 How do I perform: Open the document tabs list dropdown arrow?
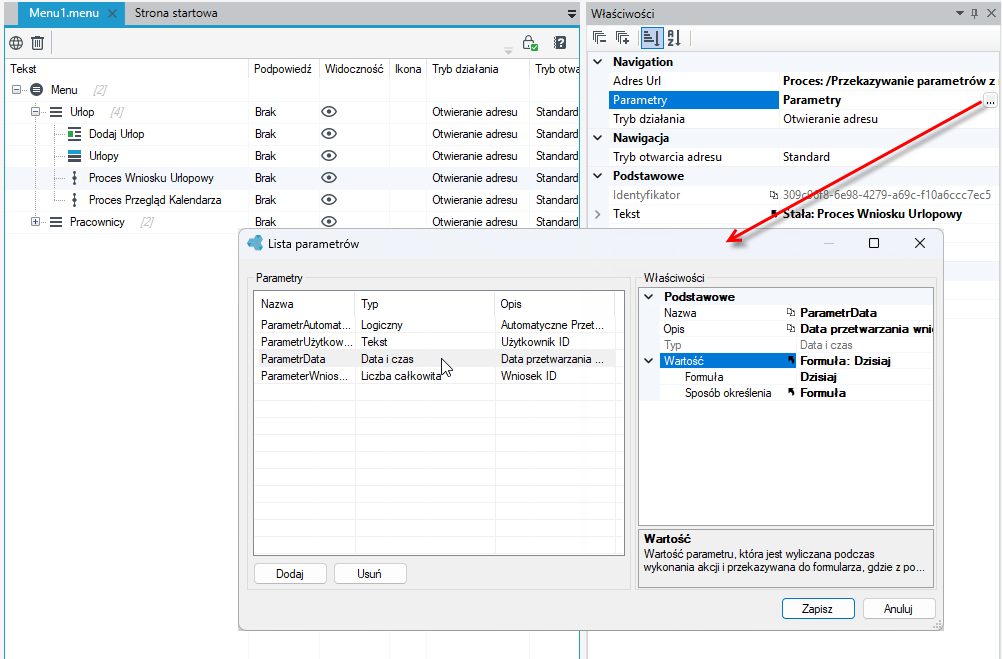[x=572, y=13]
